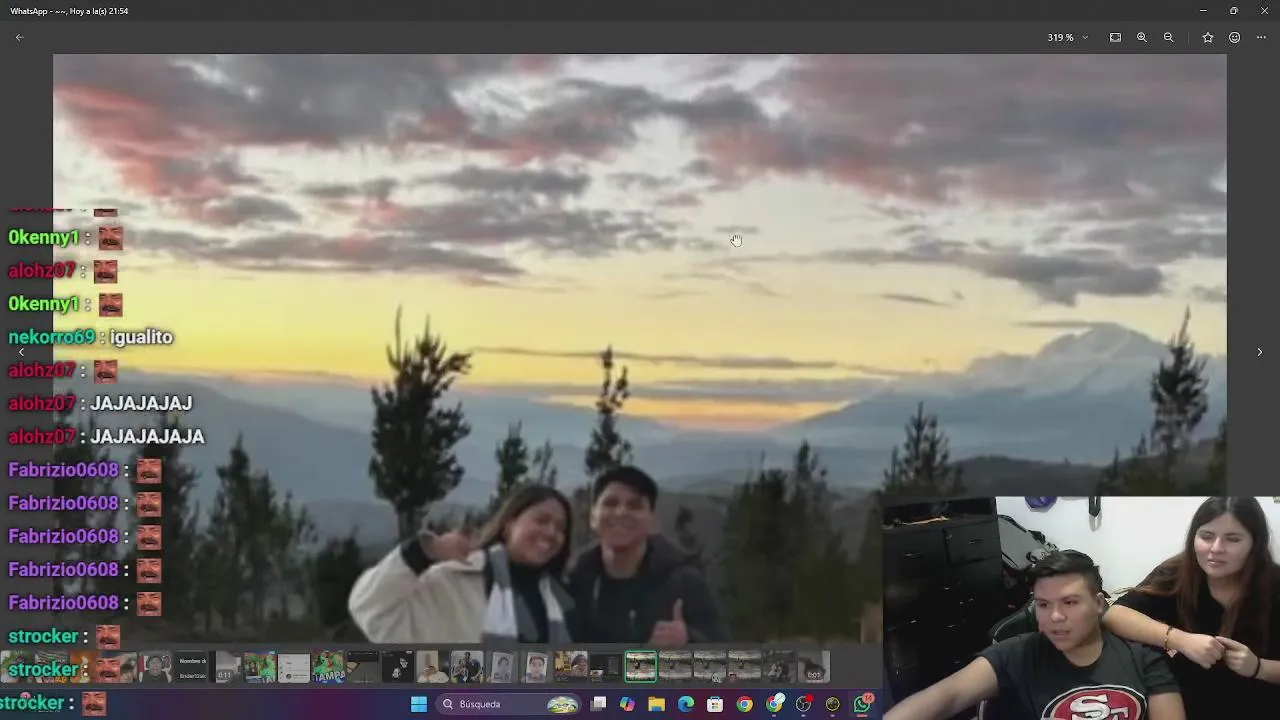
Task: Click the alohz07 JAJAJAJAJA chat message
Action: [x=106, y=437]
